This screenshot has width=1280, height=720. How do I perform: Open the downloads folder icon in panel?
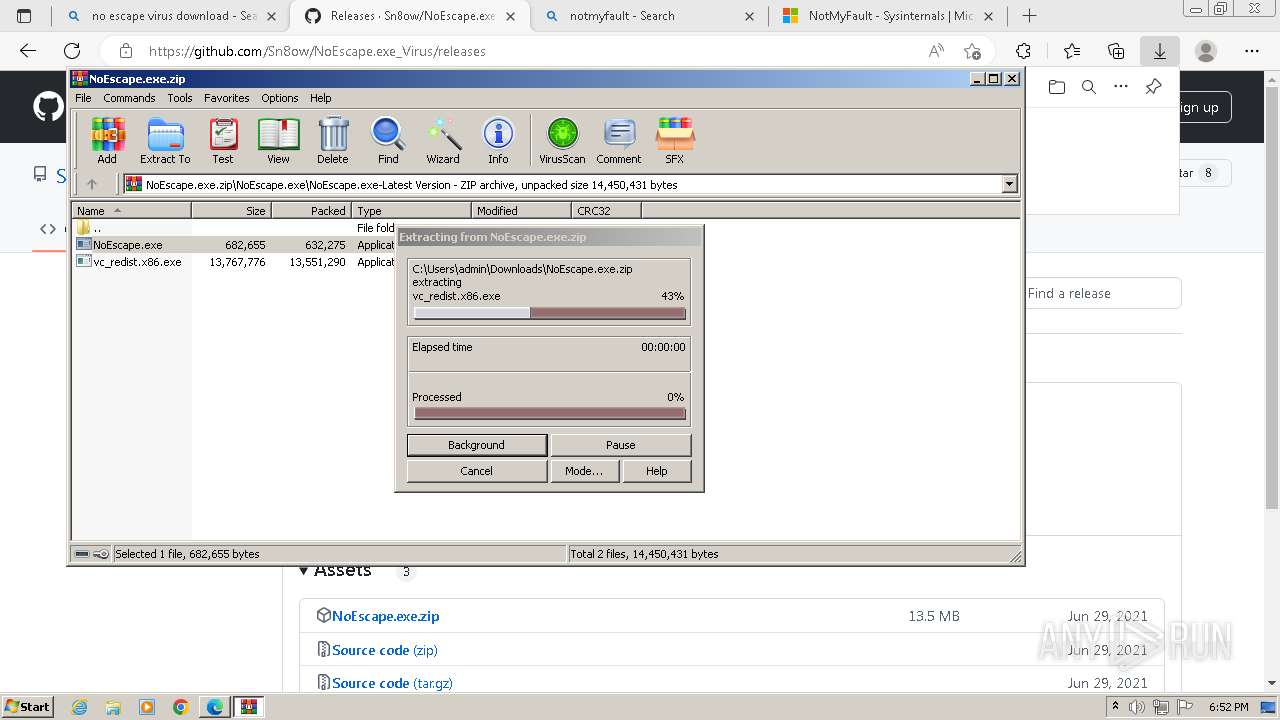pos(1057,87)
